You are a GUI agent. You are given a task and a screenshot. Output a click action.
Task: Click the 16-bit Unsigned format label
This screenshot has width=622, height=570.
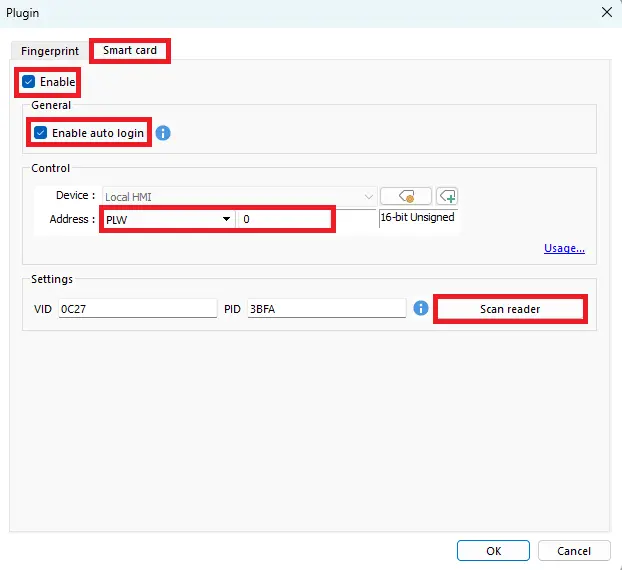417,217
